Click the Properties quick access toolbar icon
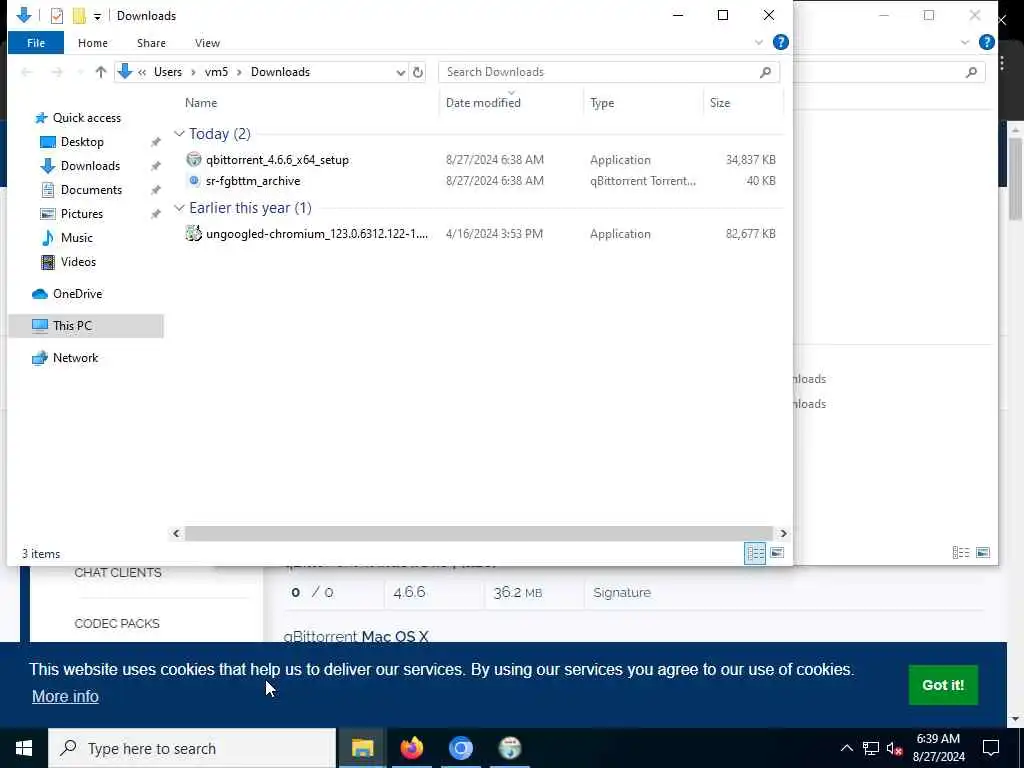Screen dimensions: 1024x768 click(x=57, y=16)
